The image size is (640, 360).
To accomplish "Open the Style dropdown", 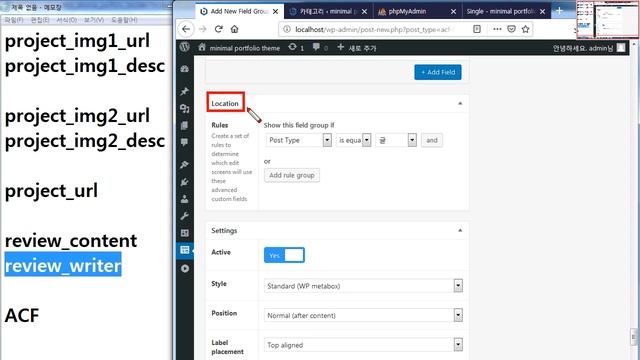I will coord(363,286).
